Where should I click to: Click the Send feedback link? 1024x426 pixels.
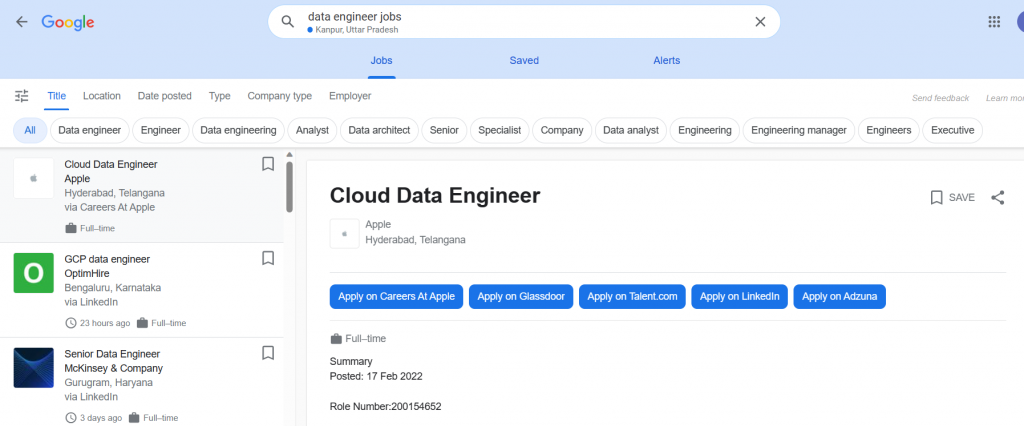pyautogui.click(x=940, y=98)
